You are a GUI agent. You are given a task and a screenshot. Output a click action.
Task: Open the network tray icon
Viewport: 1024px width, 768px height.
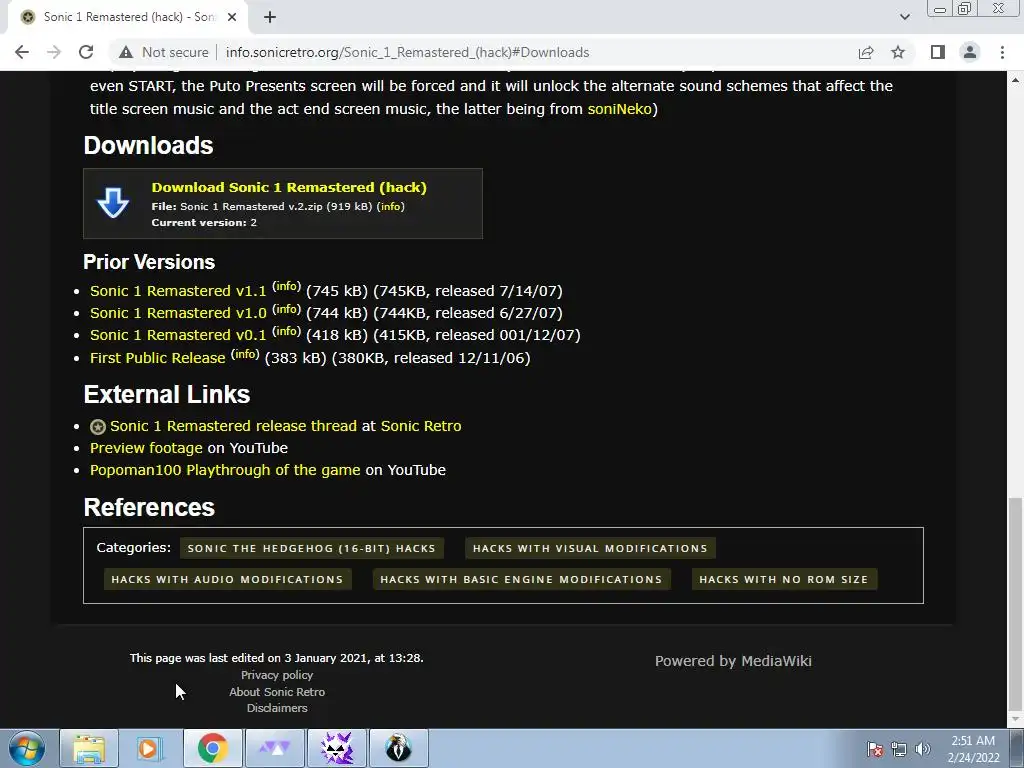click(899, 749)
